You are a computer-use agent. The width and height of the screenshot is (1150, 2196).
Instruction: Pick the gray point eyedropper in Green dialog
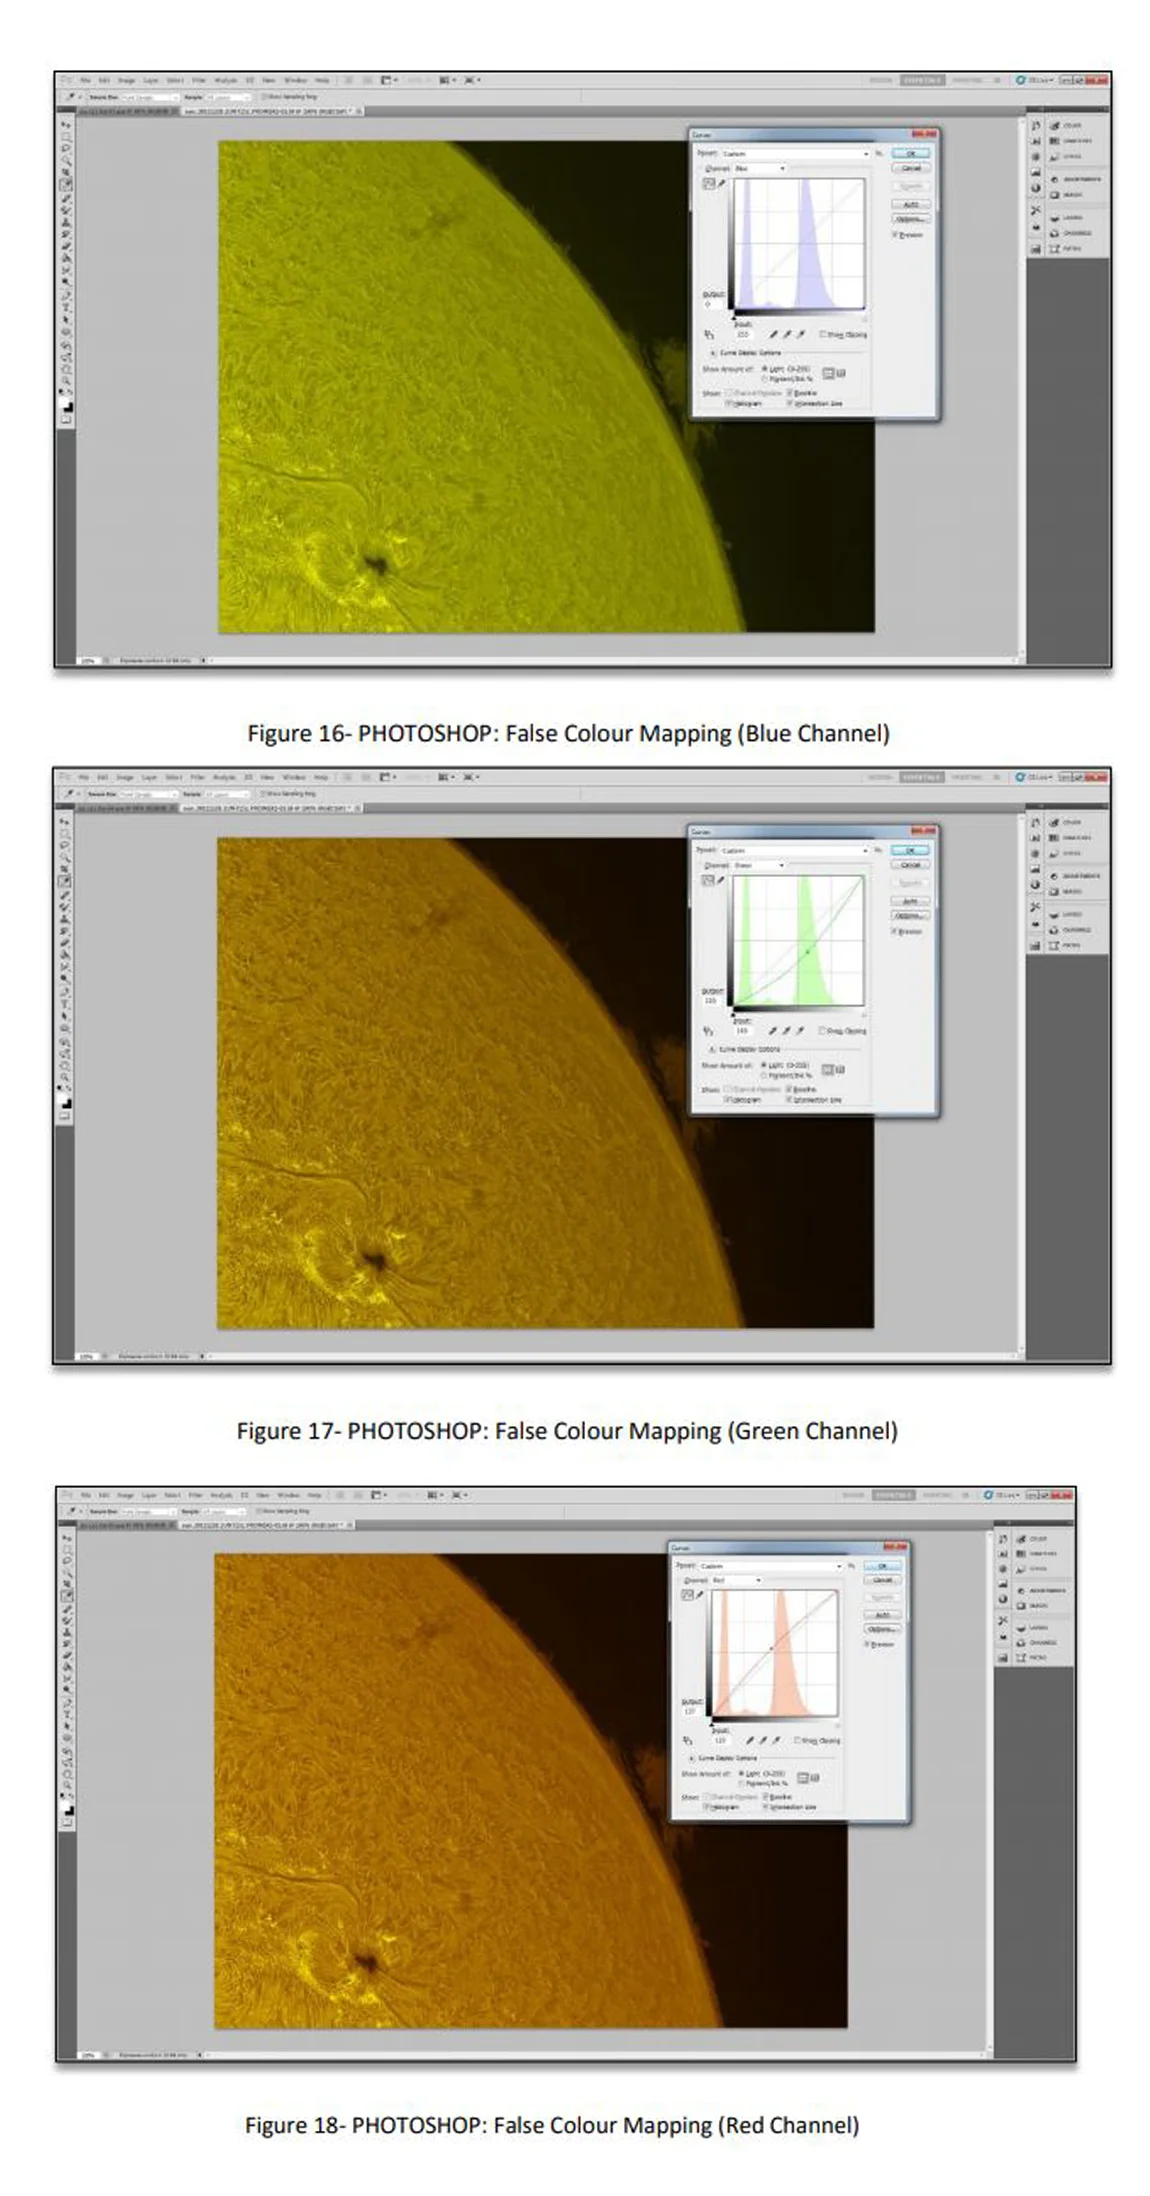pyautogui.click(x=786, y=1031)
